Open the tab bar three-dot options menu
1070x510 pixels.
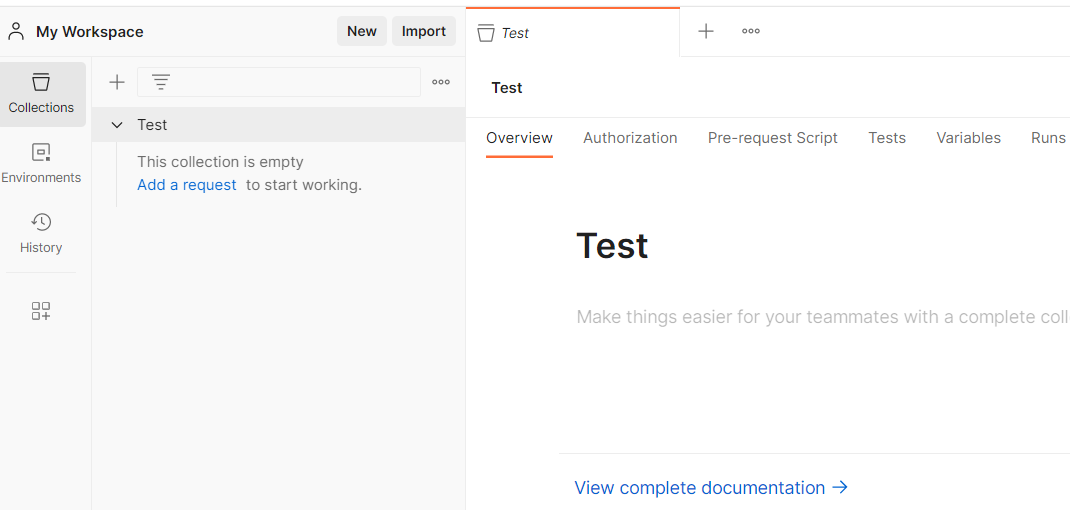click(751, 31)
